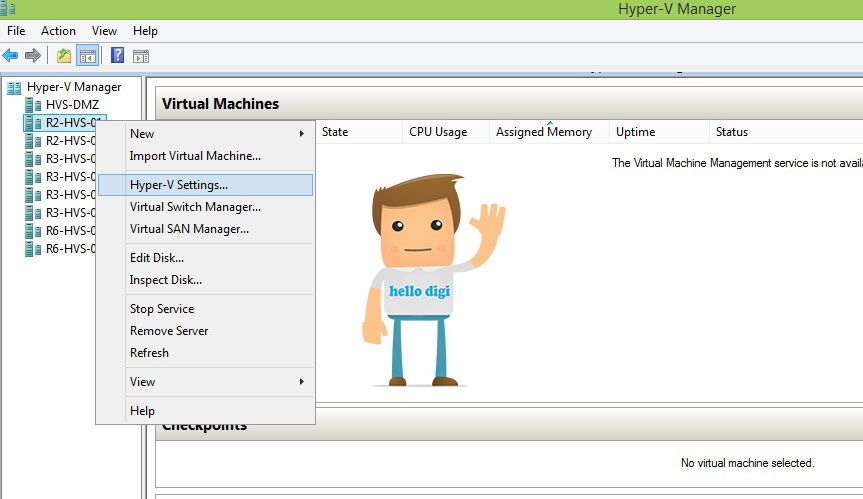This screenshot has height=499, width=863.
Task: Toggle the Show/Hide Console Tree toolbar icon
Action: pos(88,56)
